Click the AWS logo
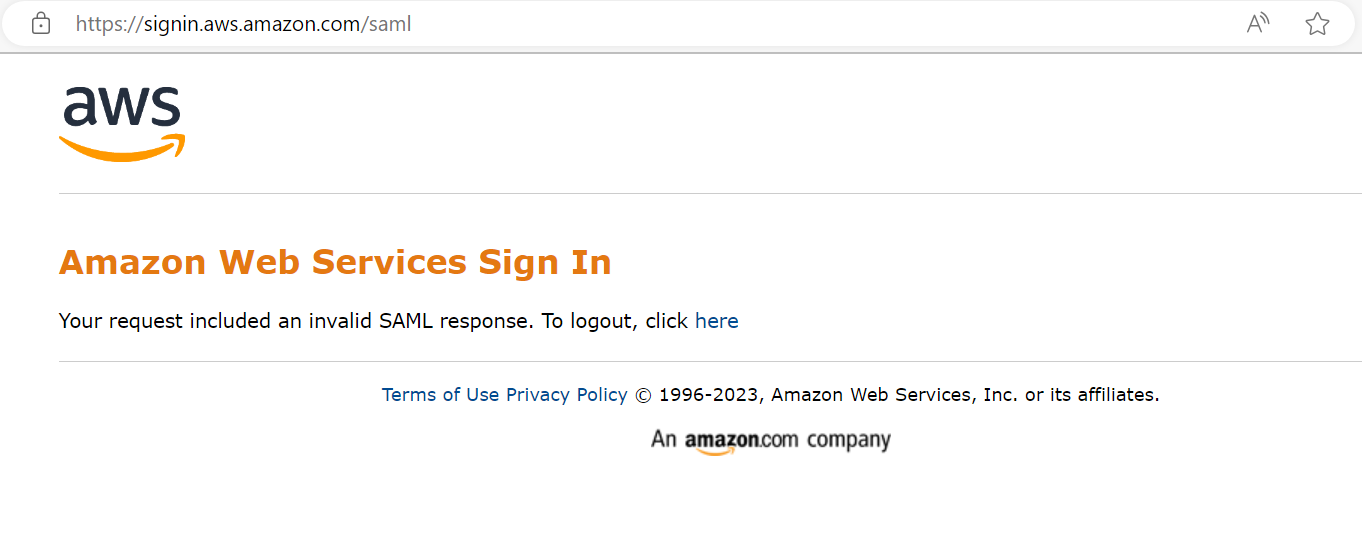 pos(122,124)
